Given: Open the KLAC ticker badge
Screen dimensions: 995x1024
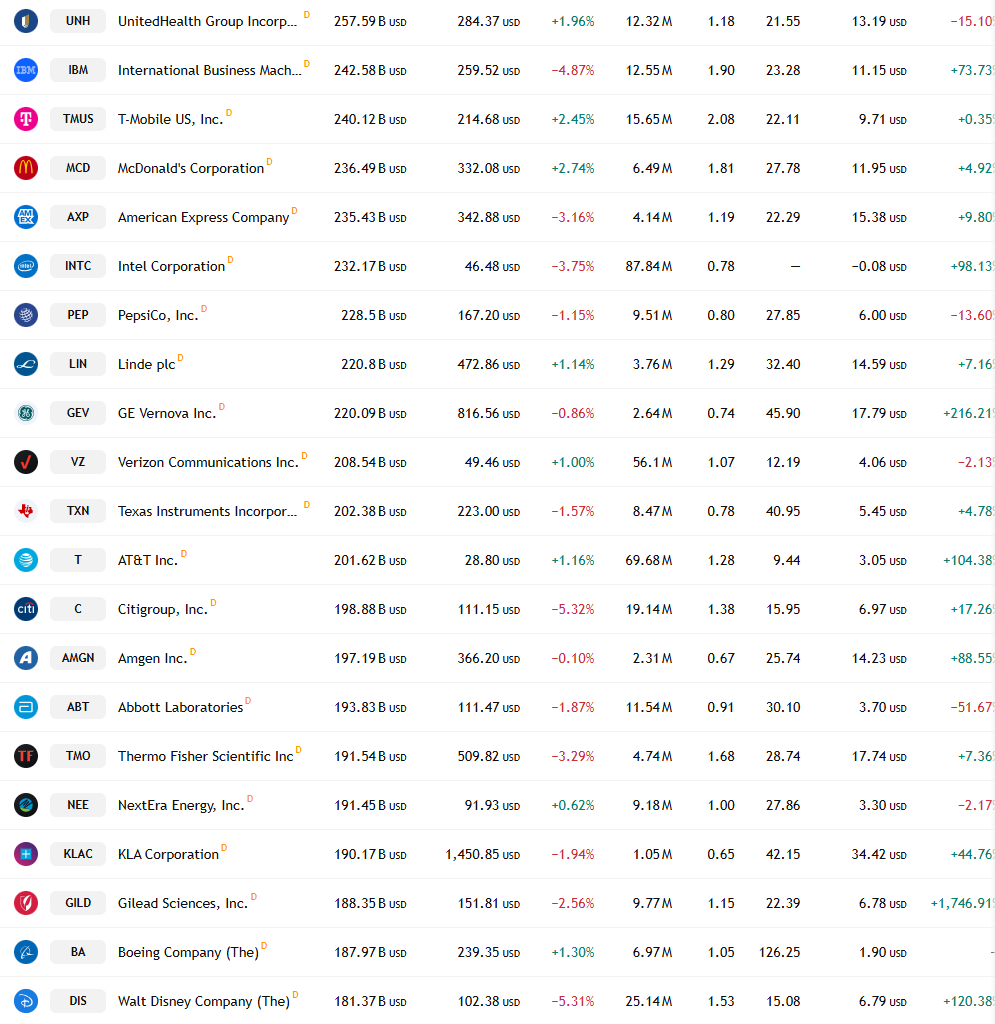Looking at the screenshot, I should coord(78,854).
